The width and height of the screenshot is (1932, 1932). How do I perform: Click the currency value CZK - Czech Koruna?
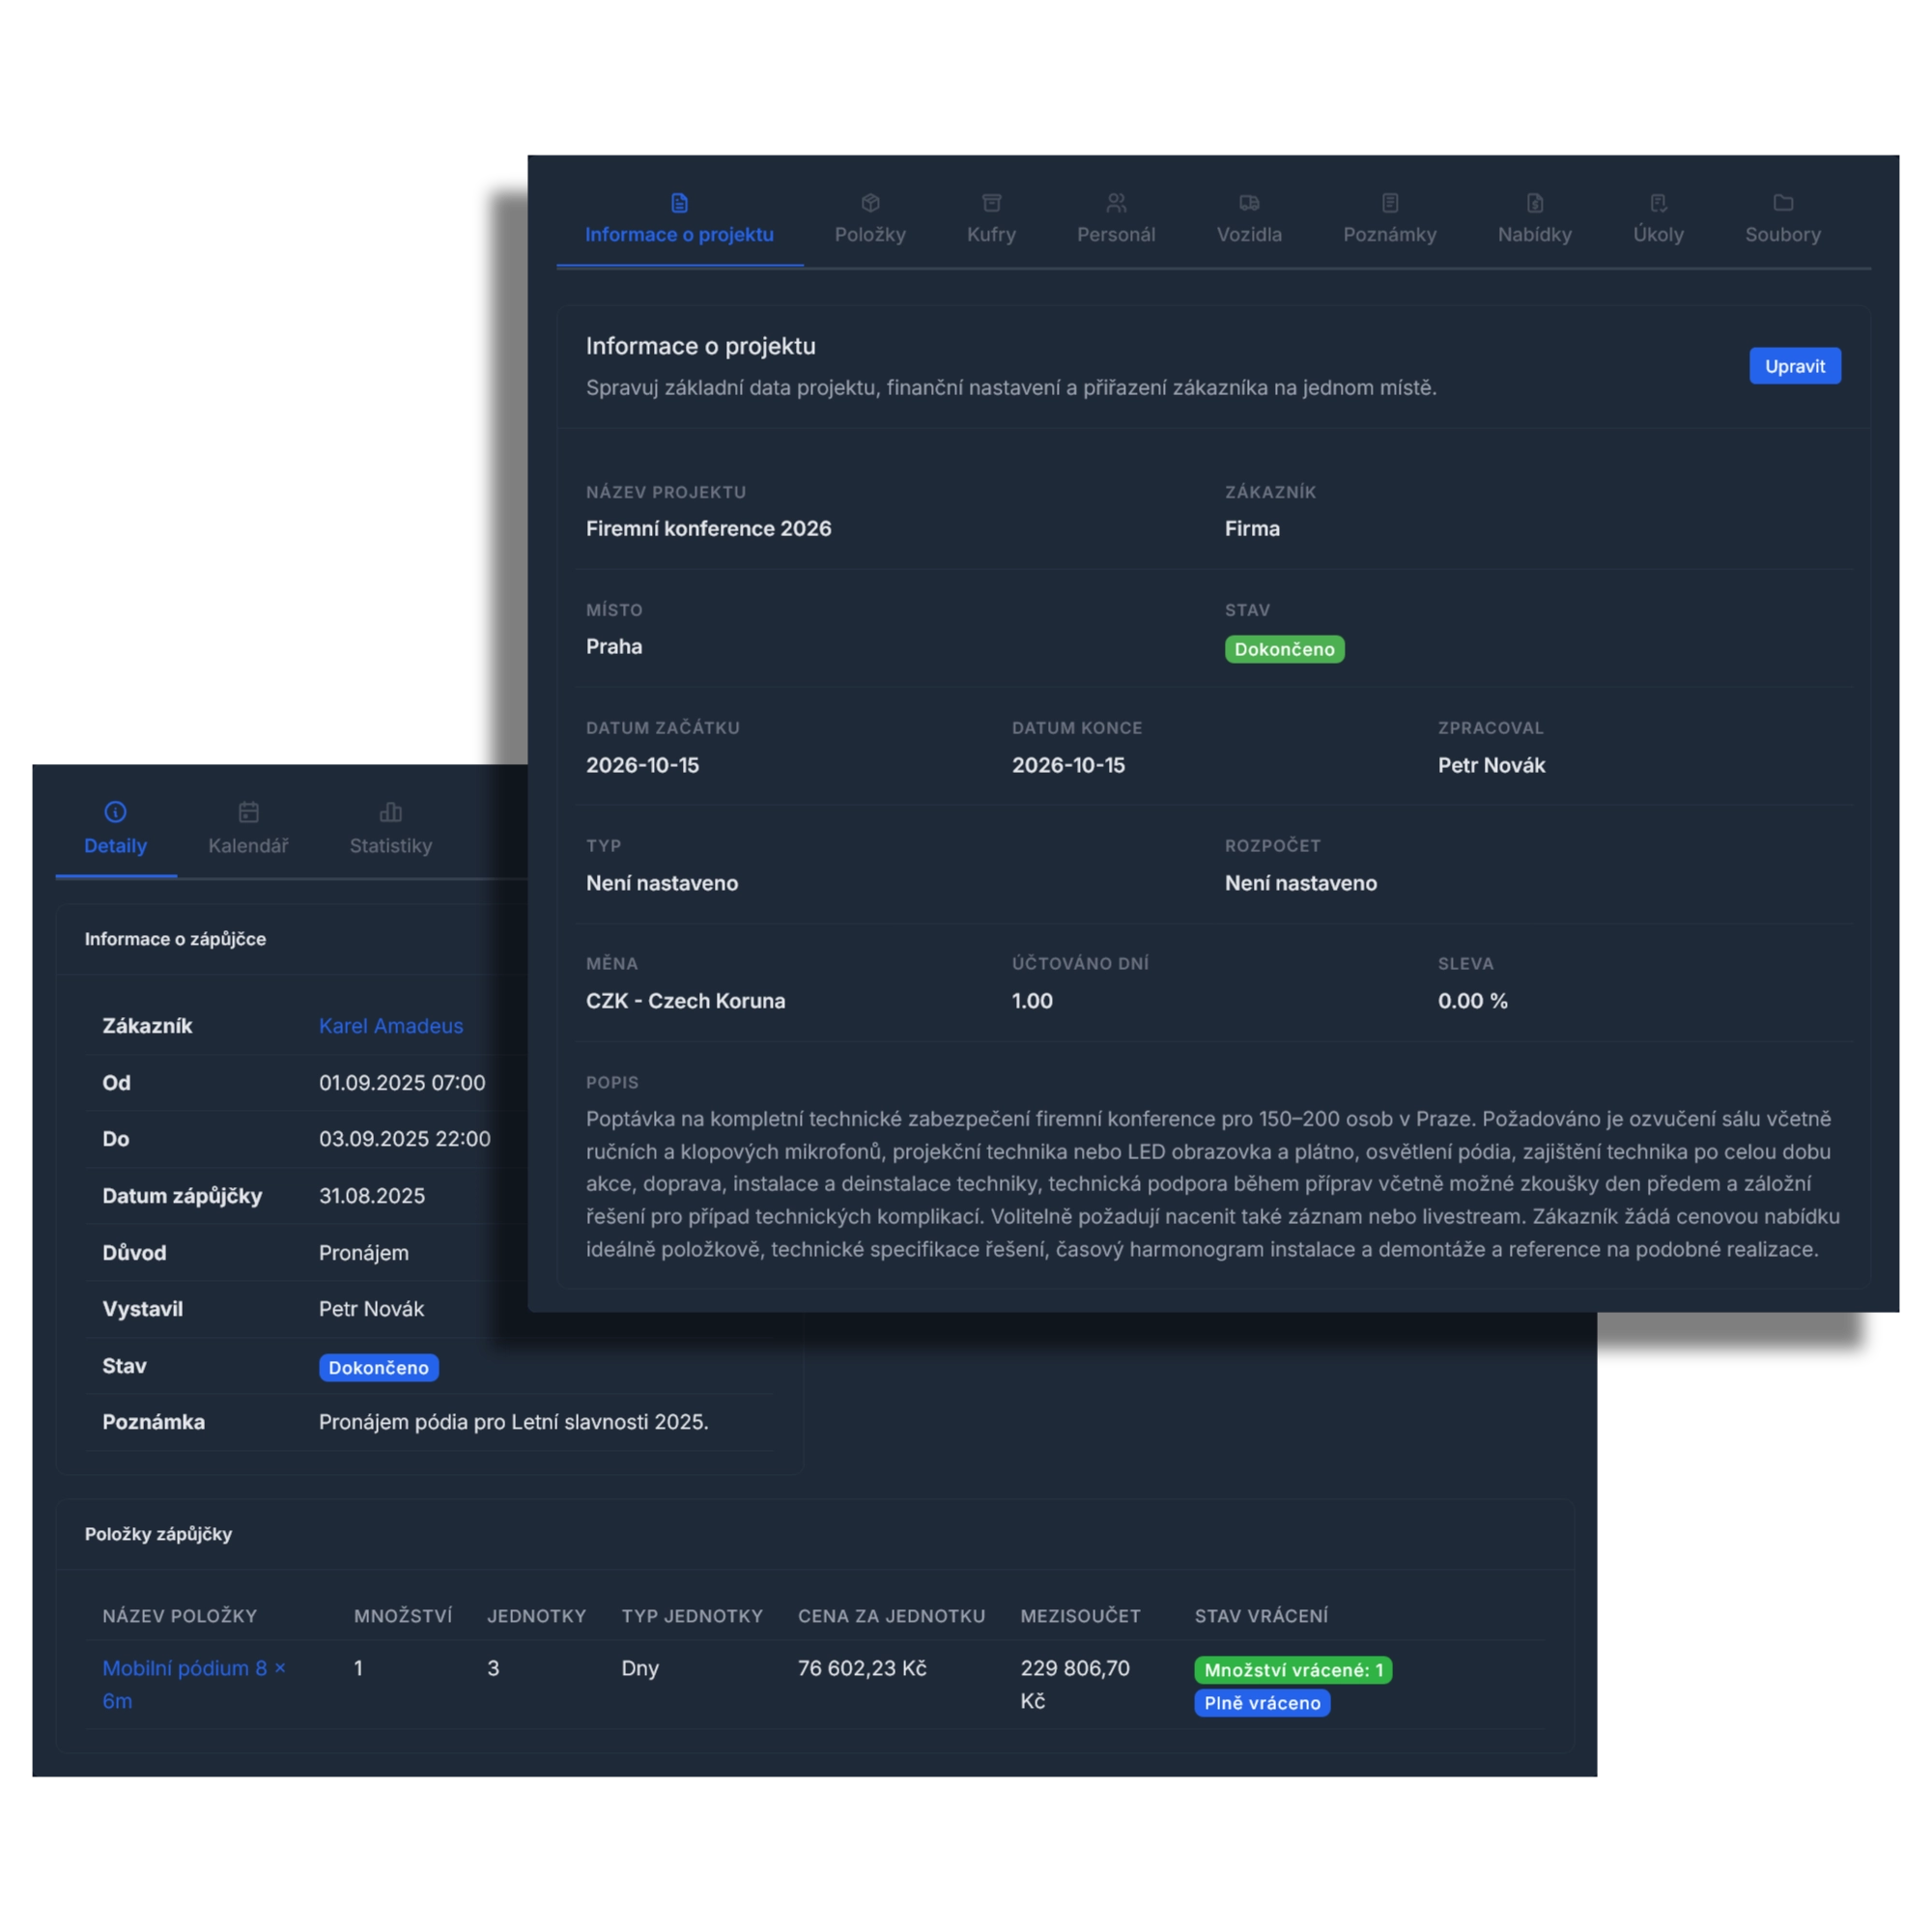click(685, 1001)
